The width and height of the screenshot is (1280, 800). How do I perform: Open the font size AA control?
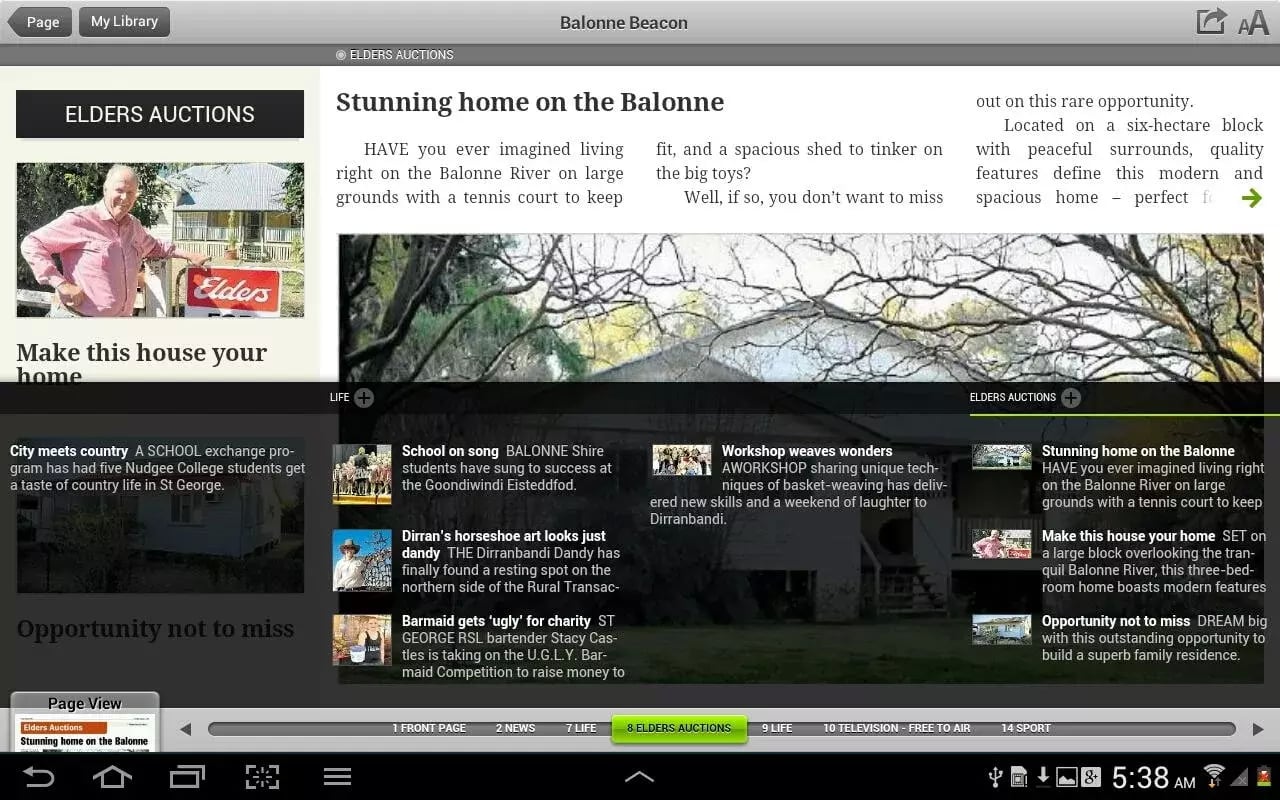pos(1253,24)
